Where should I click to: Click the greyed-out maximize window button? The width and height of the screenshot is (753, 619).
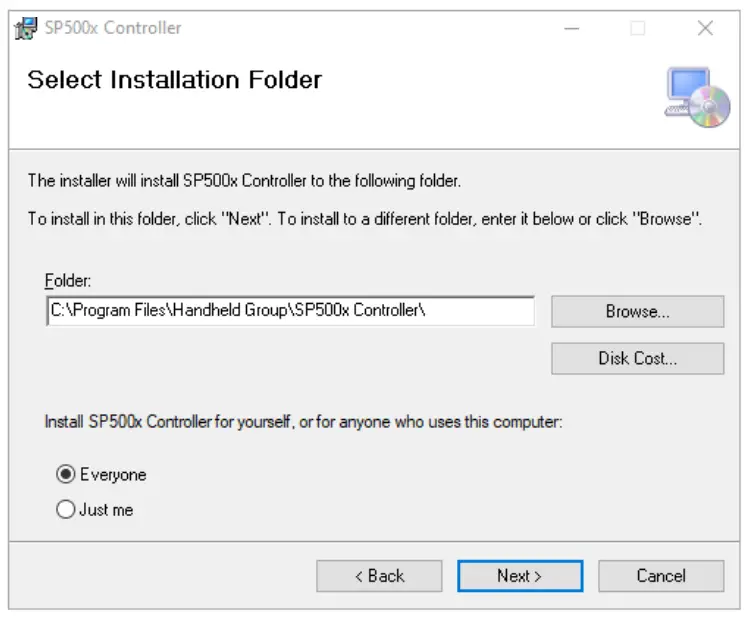pyautogui.click(x=637, y=29)
